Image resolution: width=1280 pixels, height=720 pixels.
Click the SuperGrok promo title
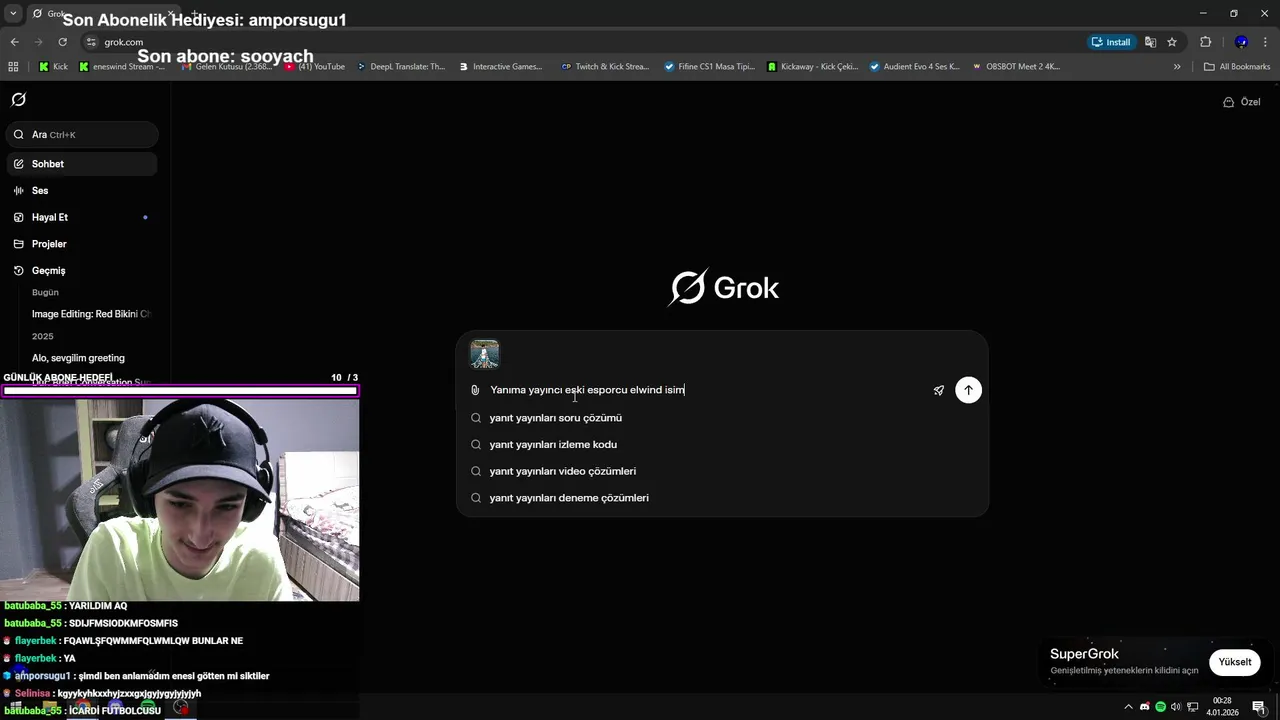click(x=1084, y=654)
